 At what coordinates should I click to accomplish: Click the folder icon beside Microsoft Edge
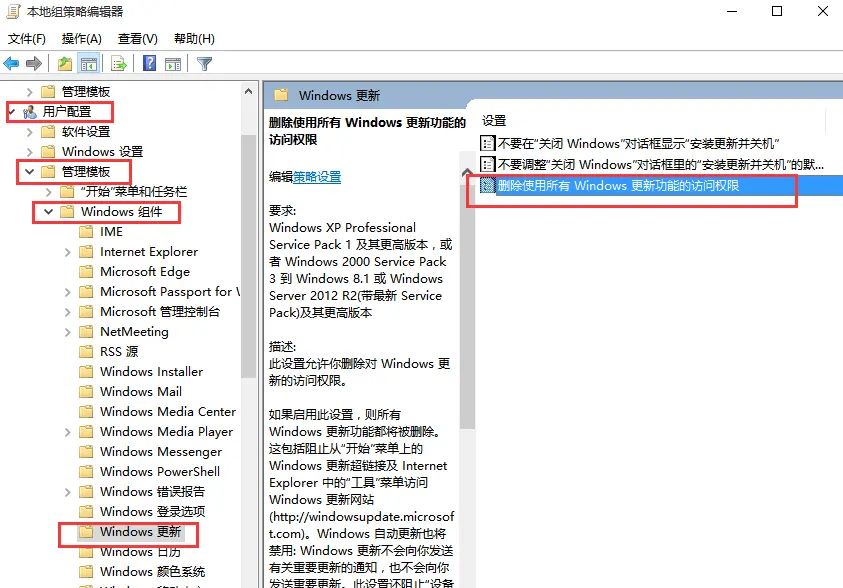tap(86, 271)
